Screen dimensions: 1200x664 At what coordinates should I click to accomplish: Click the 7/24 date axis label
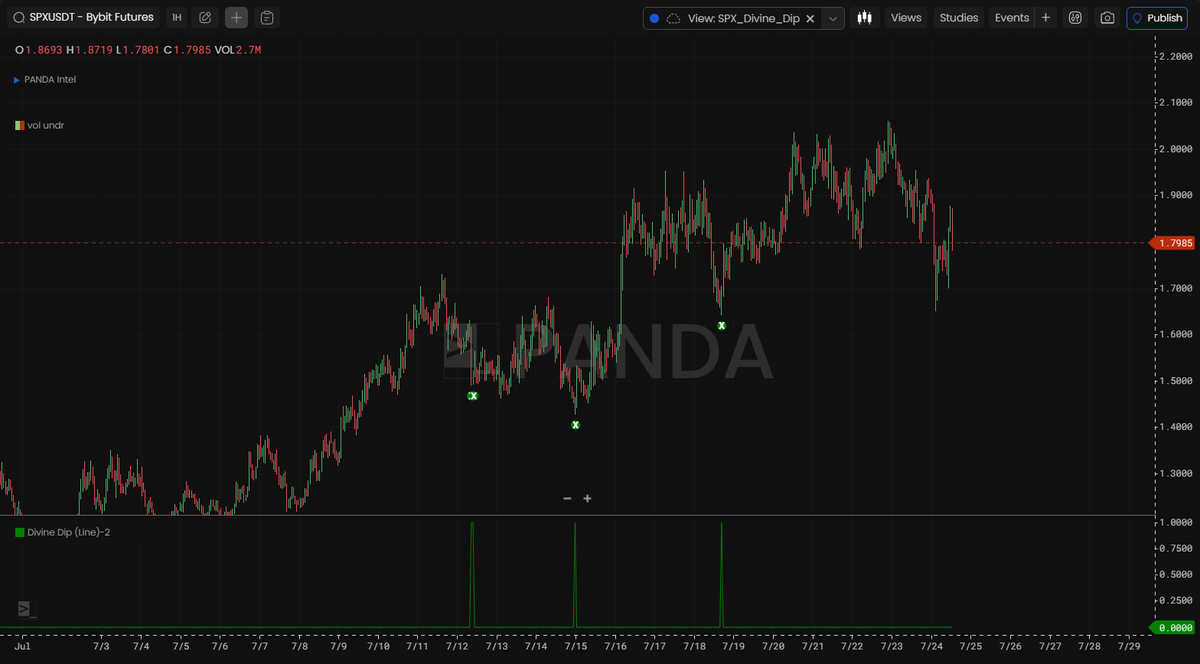pos(931,647)
